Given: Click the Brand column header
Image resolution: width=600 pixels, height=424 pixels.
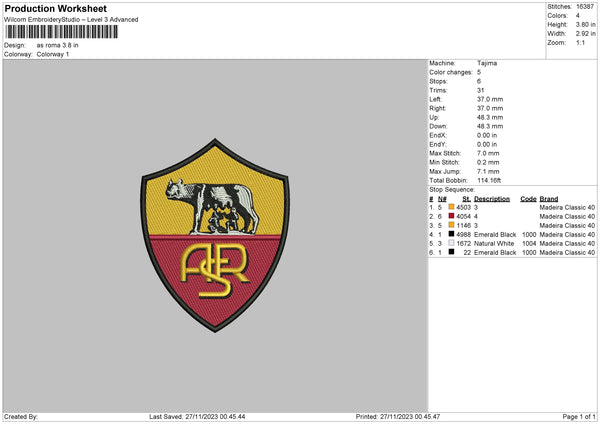Looking at the screenshot, I should [549, 199].
